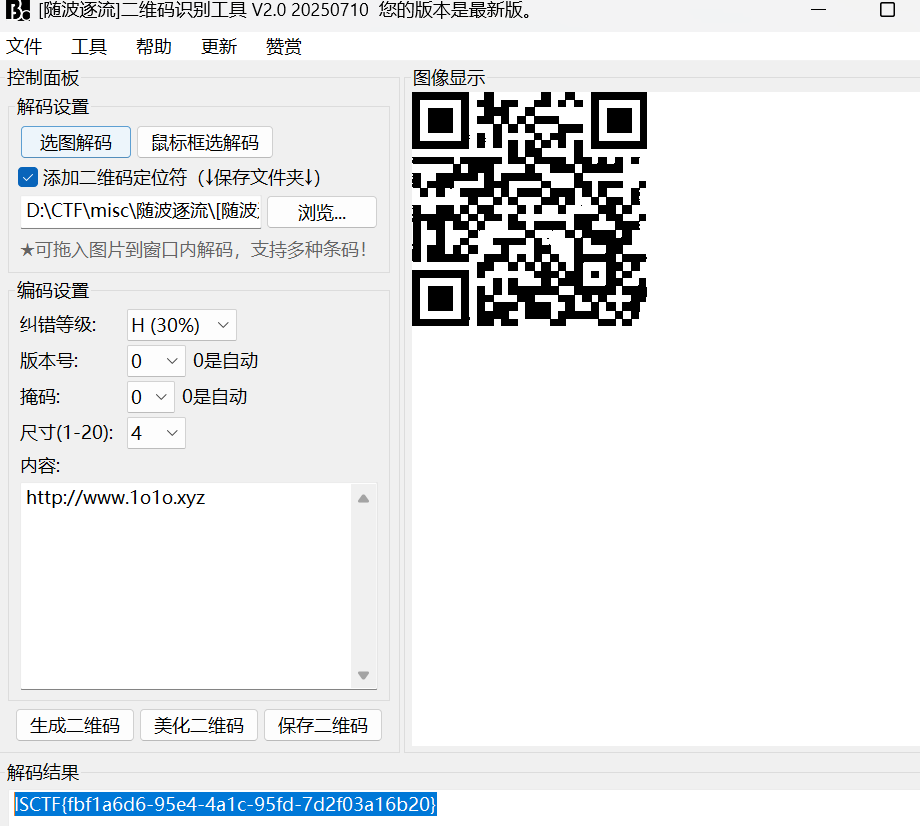The width and height of the screenshot is (920, 826).
Task: Click the scroll down arrow in content box
Action: coord(364,675)
